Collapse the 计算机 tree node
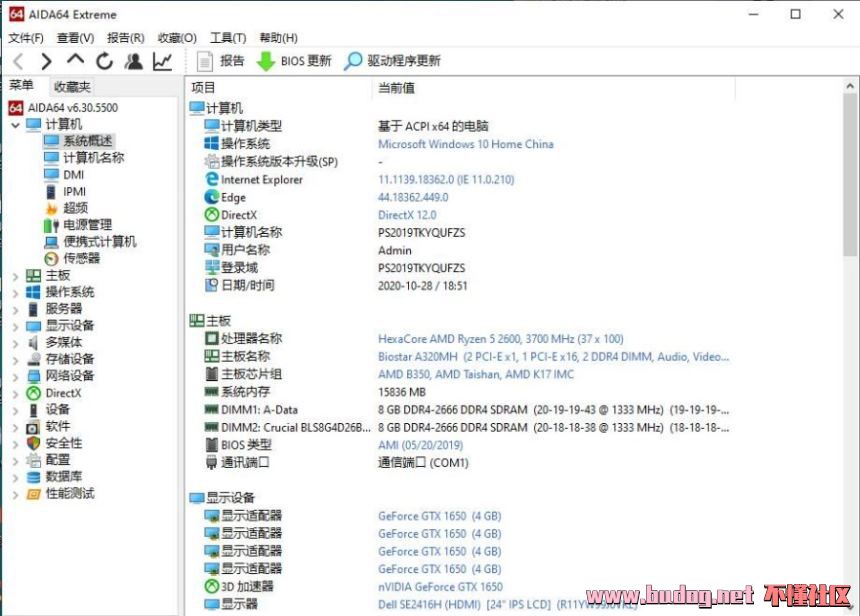Screen dimensions: 860x616 pyautogui.click(x=15, y=125)
